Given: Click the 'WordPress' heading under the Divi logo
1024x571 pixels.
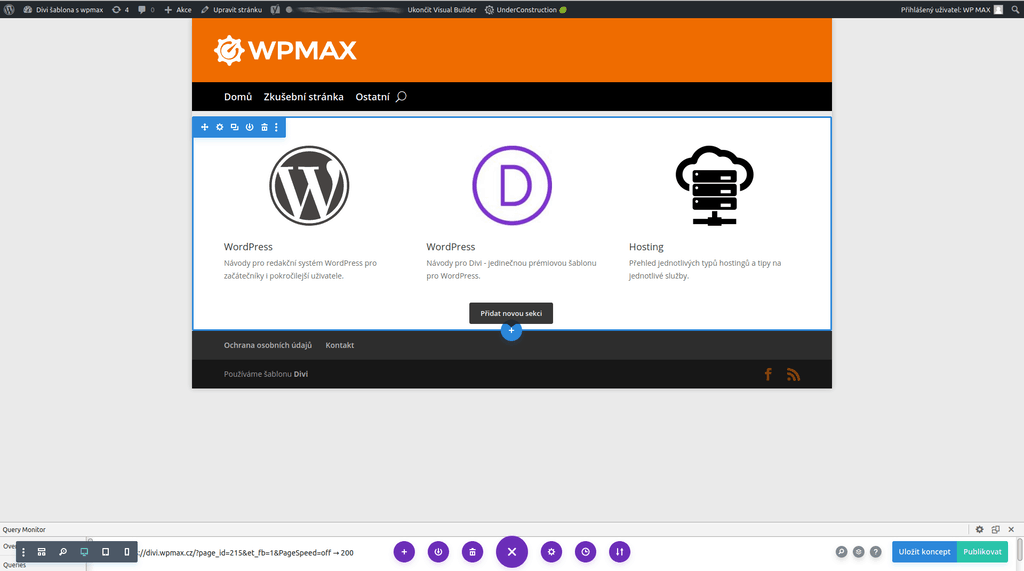Looking at the screenshot, I should [451, 247].
